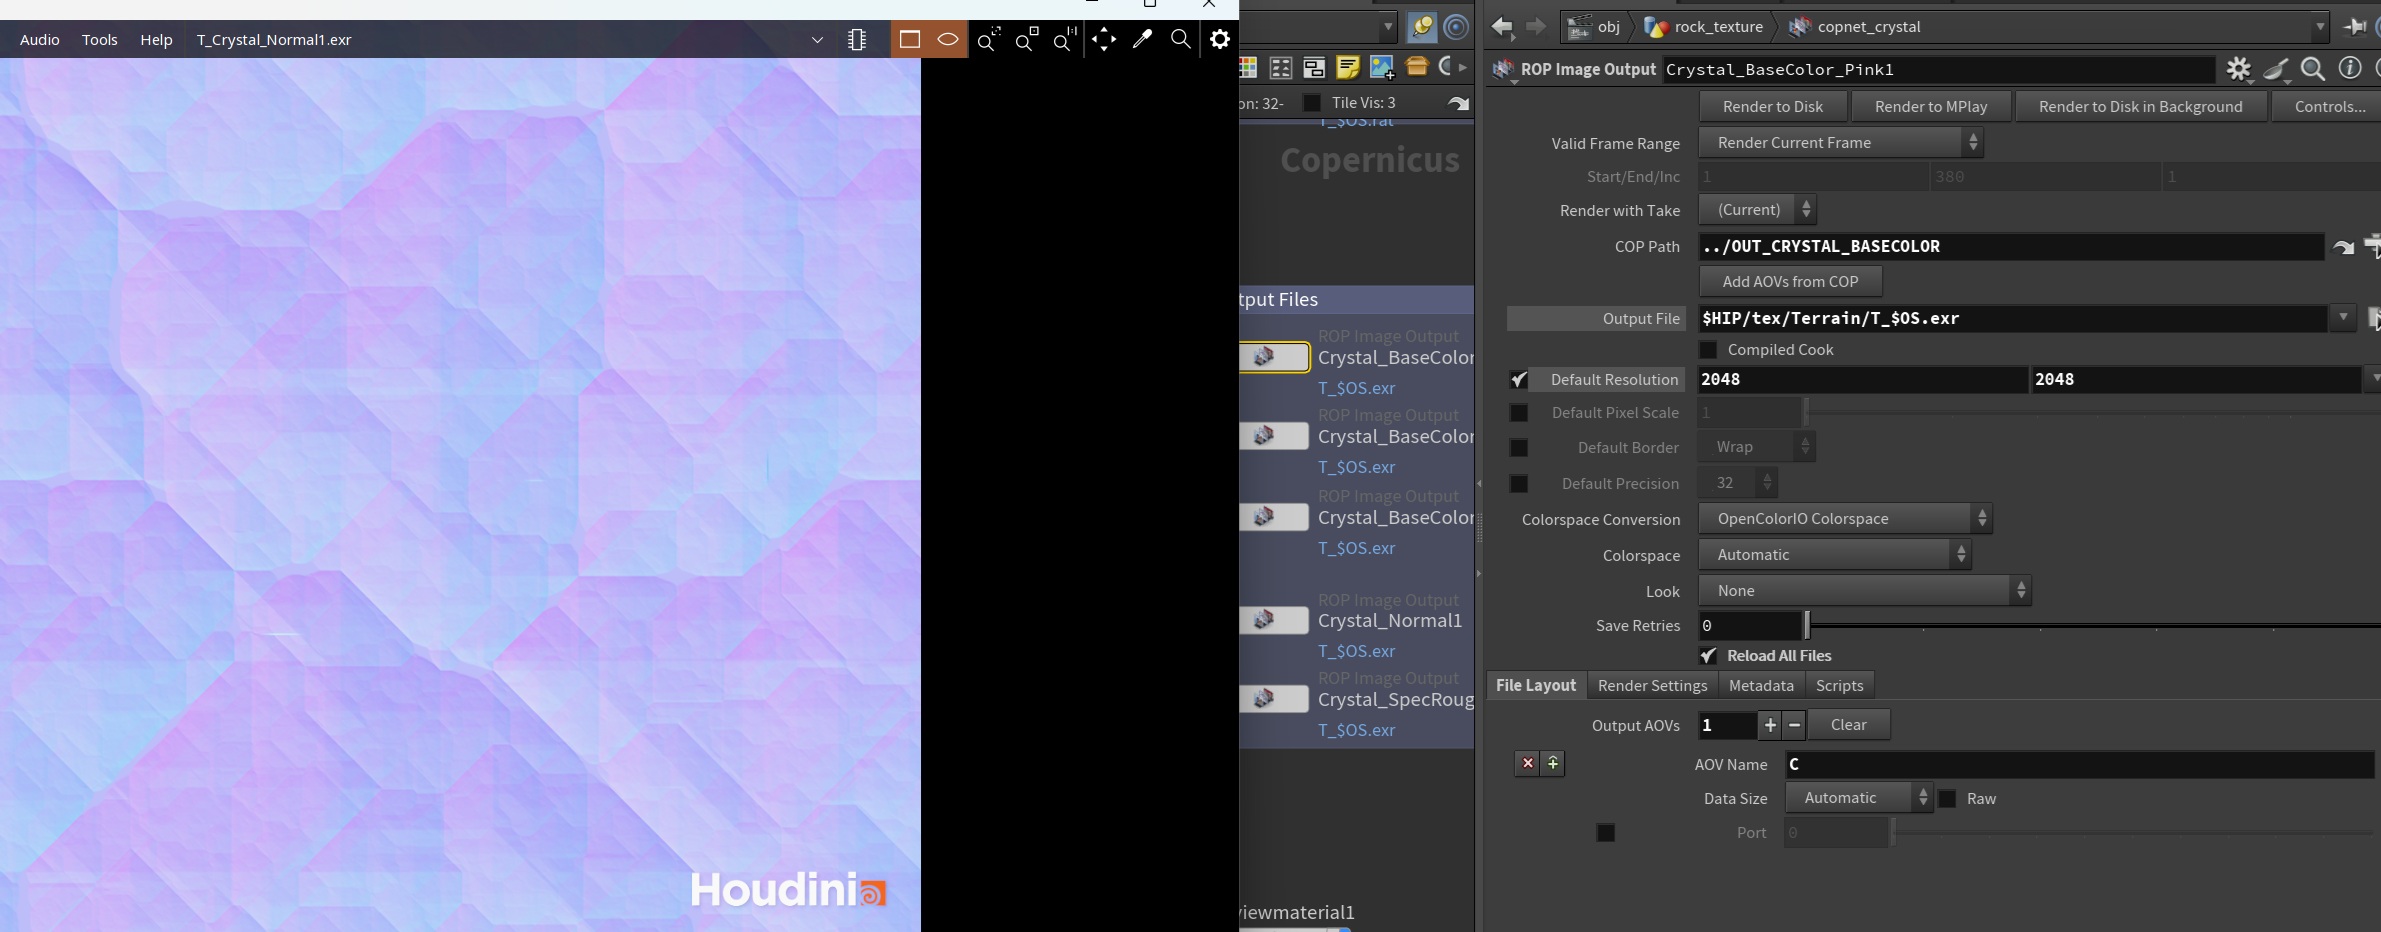Enable the Default Pixel Scale checkbox
The image size is (2381, 932).
1518,413
